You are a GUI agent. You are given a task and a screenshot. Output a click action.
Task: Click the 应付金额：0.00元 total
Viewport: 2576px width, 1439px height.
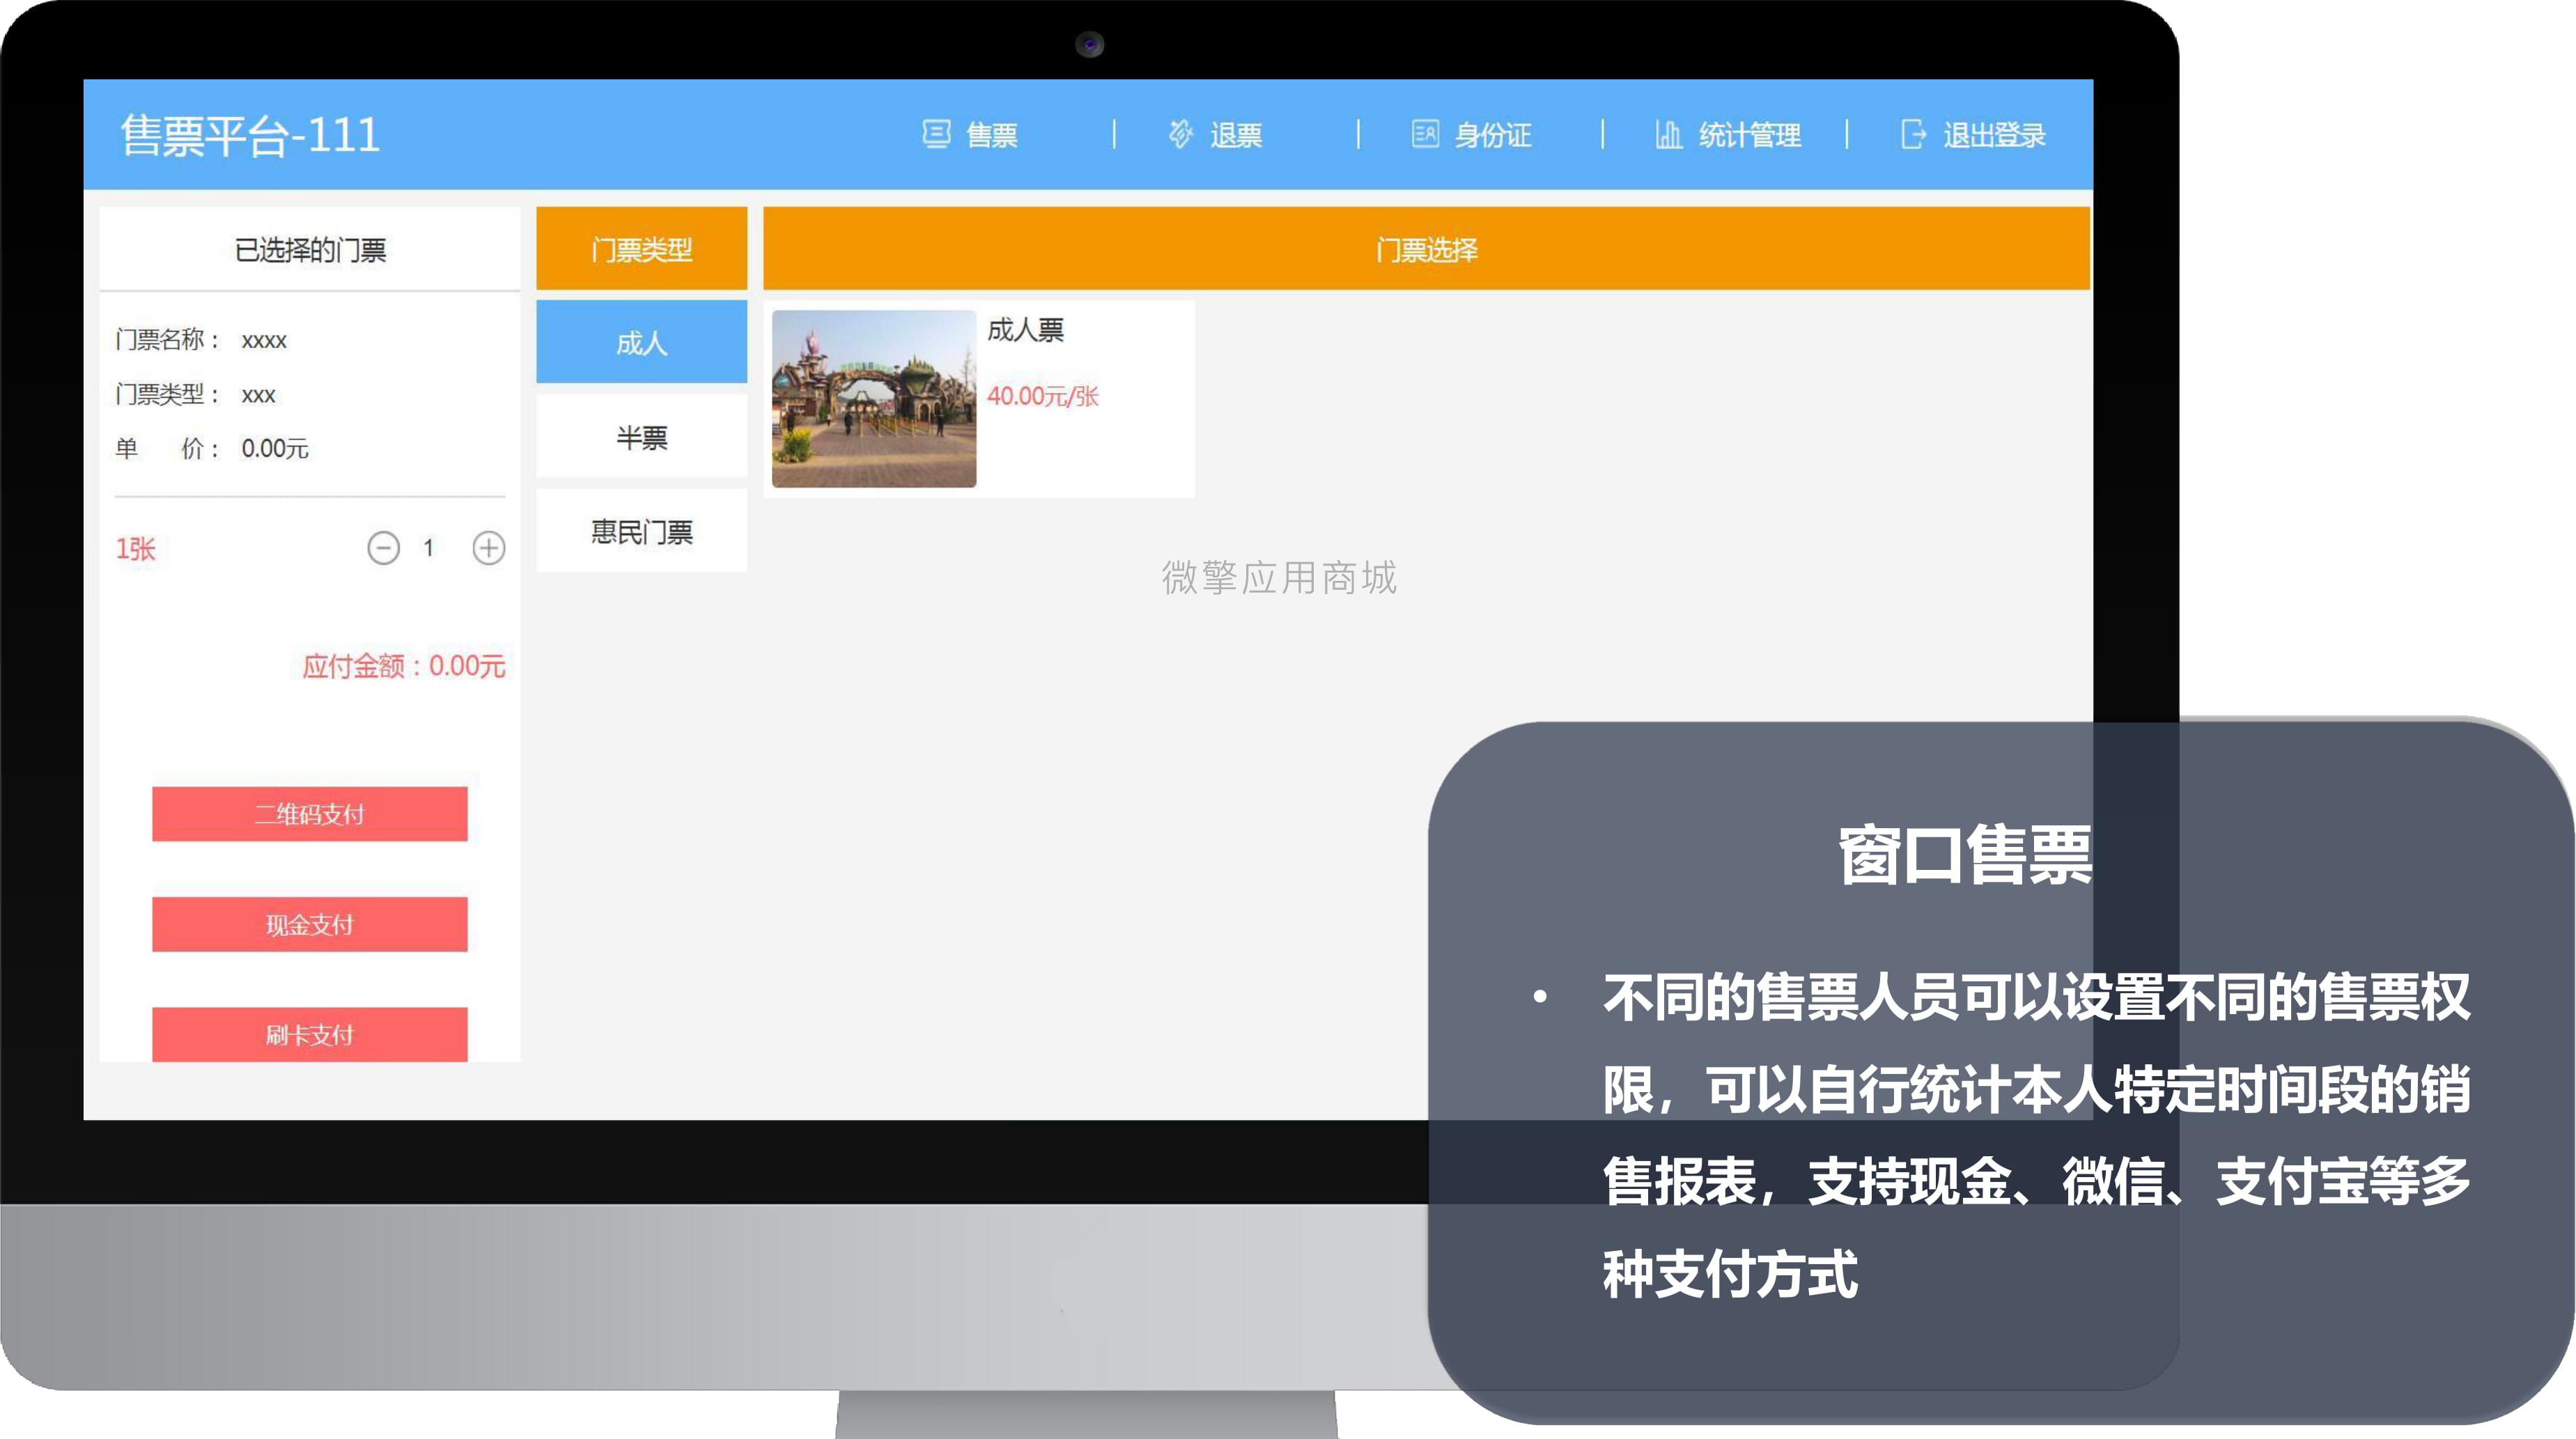click(404, 666)
